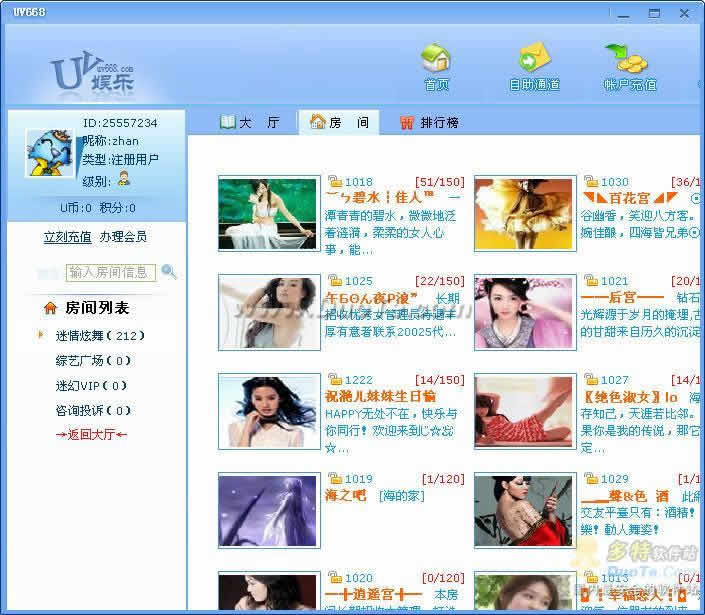Click the user avatar picture

click(49, 153)
